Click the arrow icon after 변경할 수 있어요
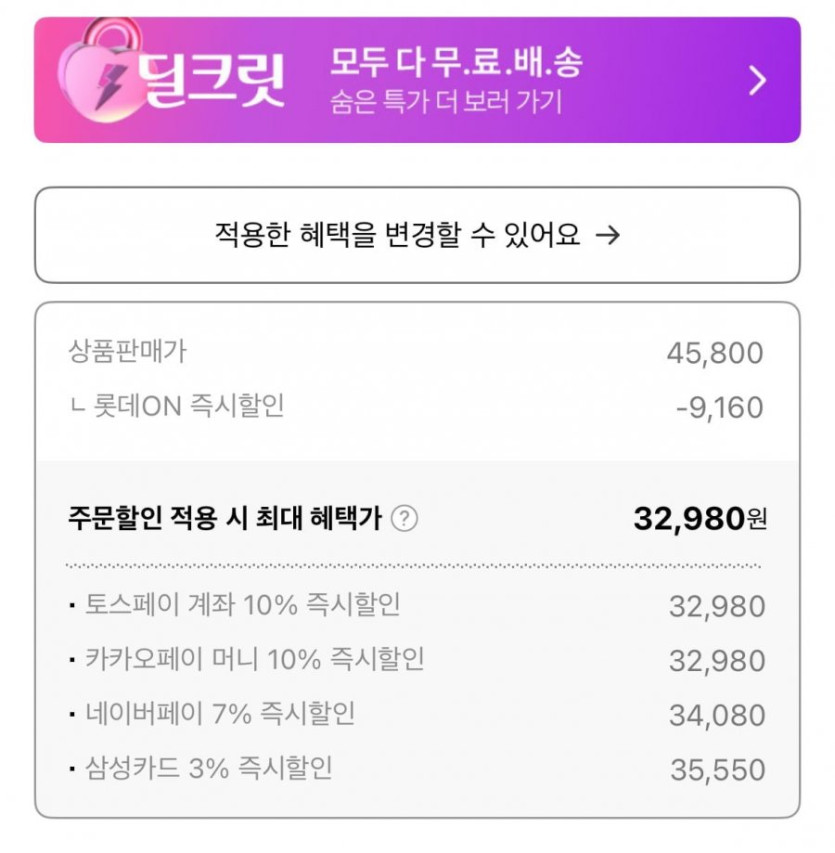This screenshot has width=835, height=853. pyautogui.click(x=607, y=235)
